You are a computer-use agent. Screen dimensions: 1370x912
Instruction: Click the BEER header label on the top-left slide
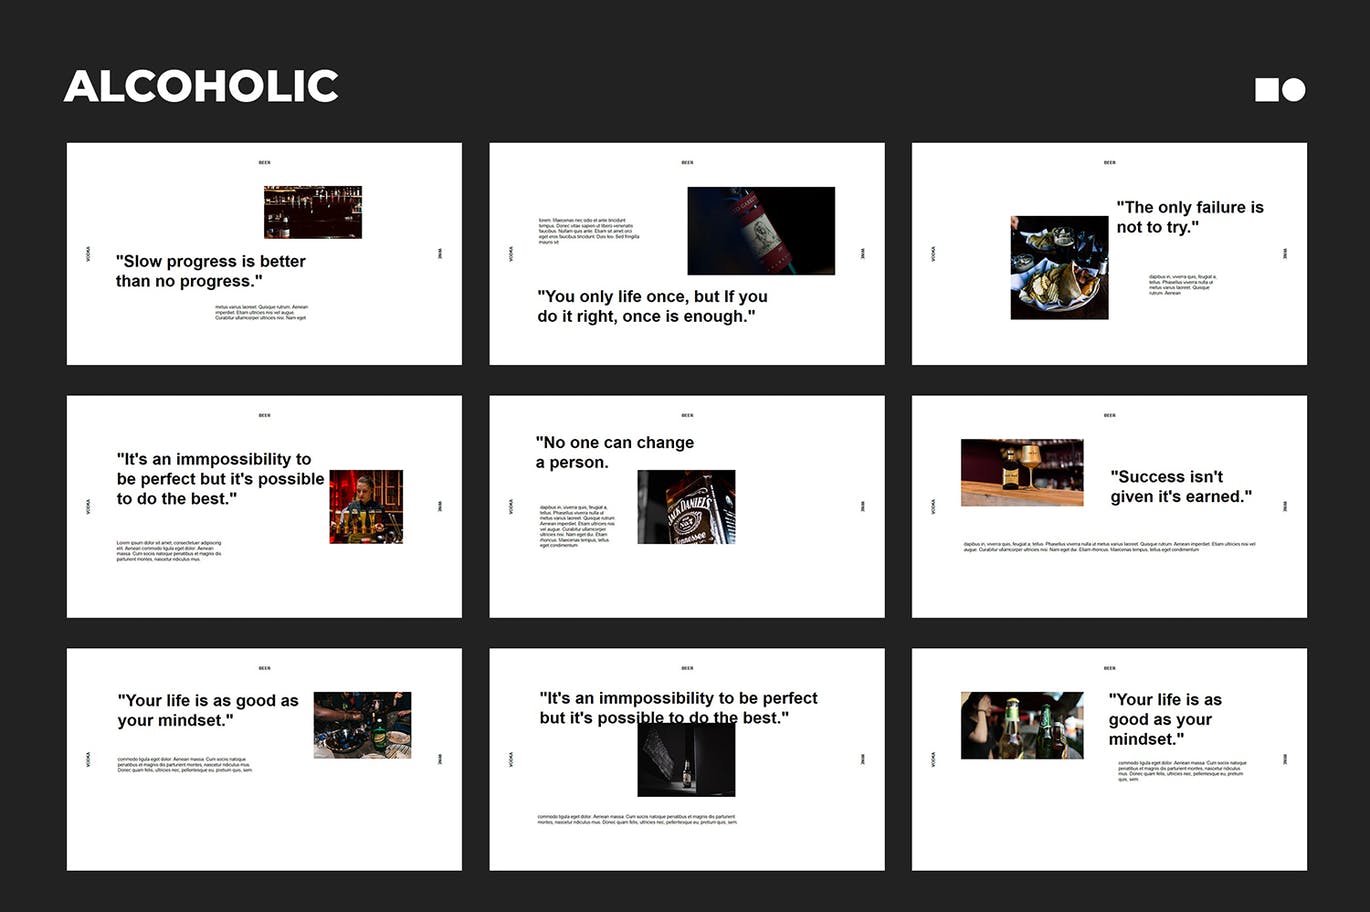[x=264, y=162]
